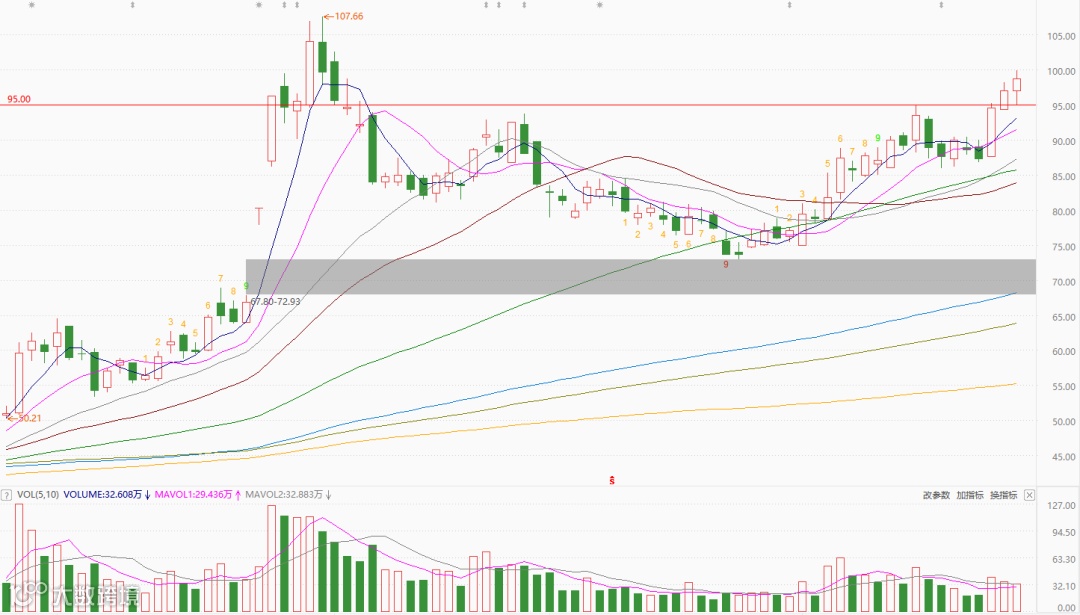Open 改参数 to change indicator parameters
This screenshot has height=615, width=1080.
point(936,495)
